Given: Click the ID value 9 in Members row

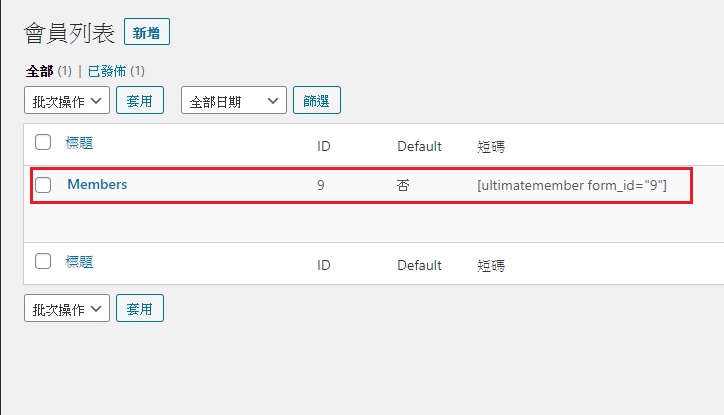Looking at the screenshot, I should (320, 185).
